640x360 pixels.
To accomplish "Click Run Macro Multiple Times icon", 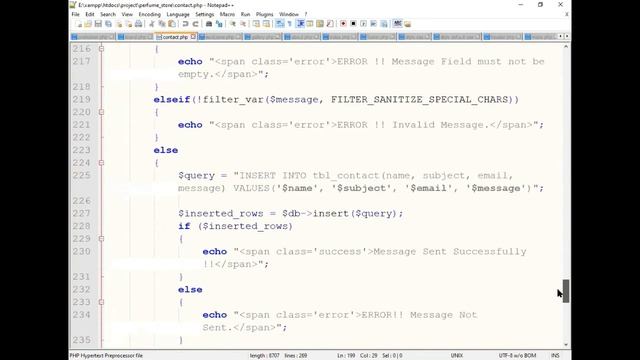I will (x=373, y=24).
